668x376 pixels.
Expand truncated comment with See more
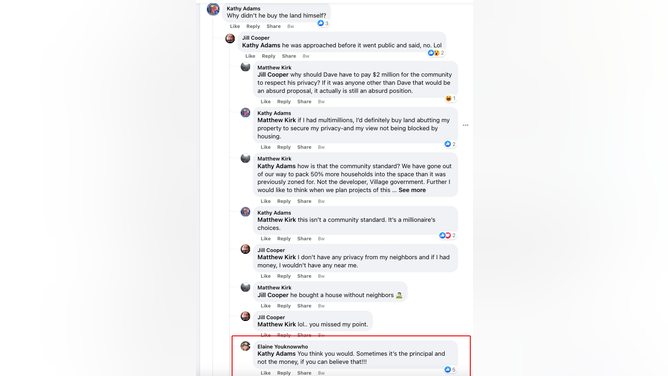click(412, 190)
